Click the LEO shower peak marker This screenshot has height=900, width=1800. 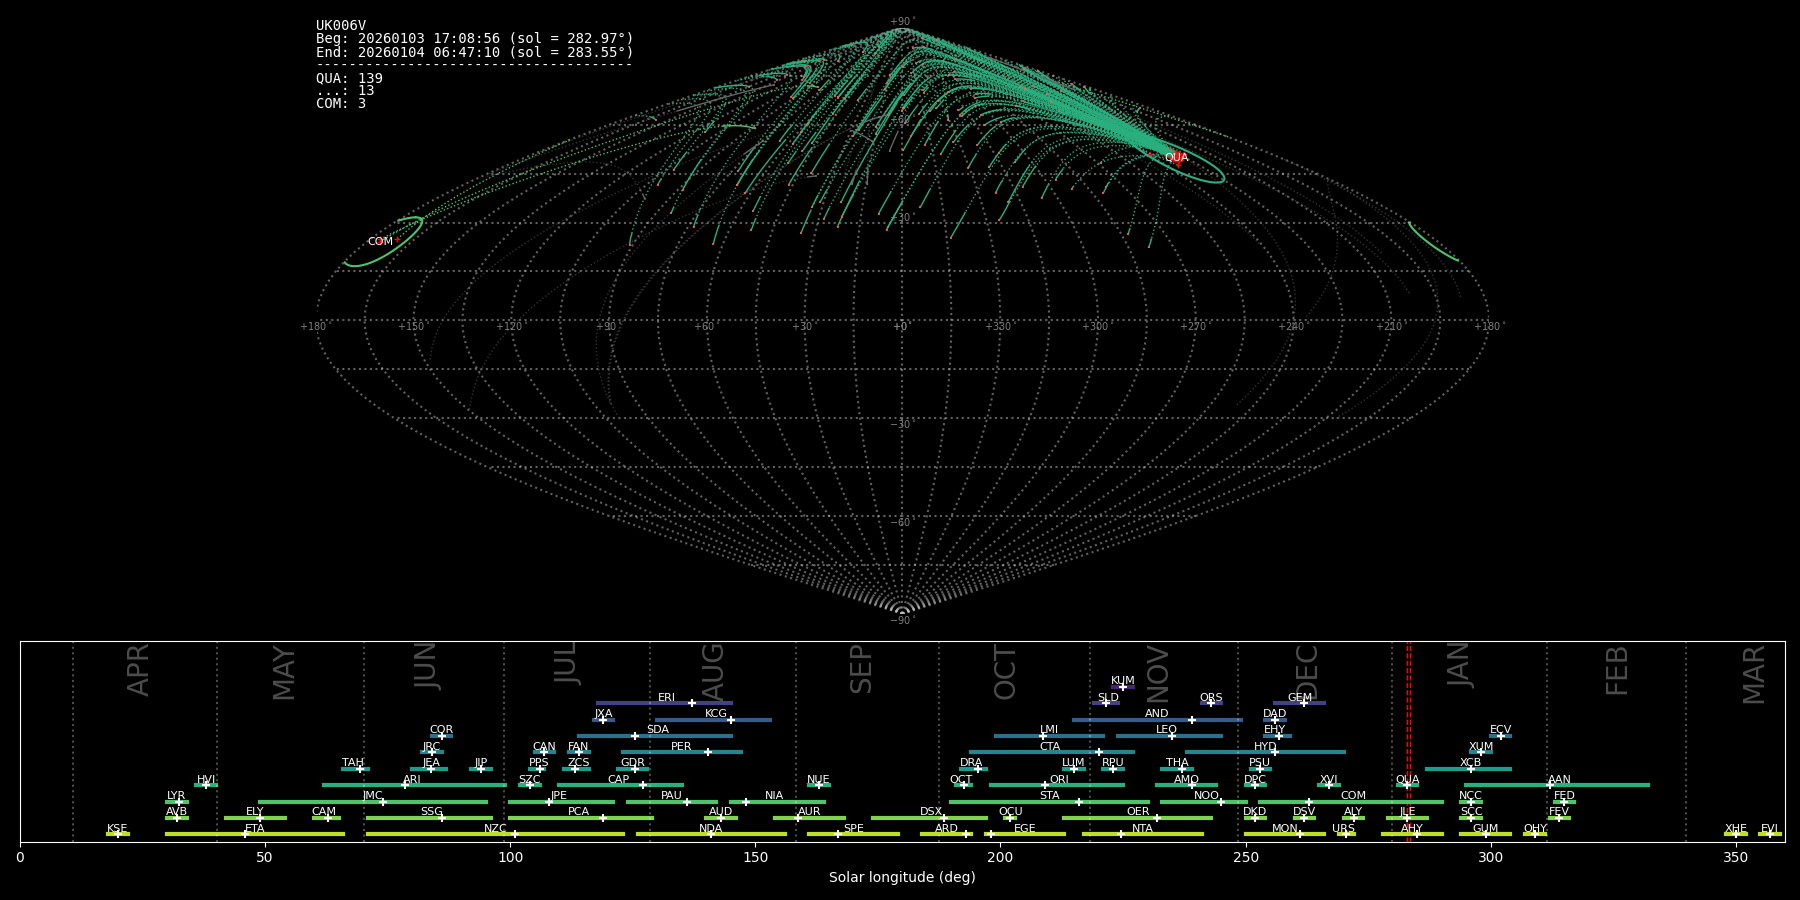(1171, 736)
